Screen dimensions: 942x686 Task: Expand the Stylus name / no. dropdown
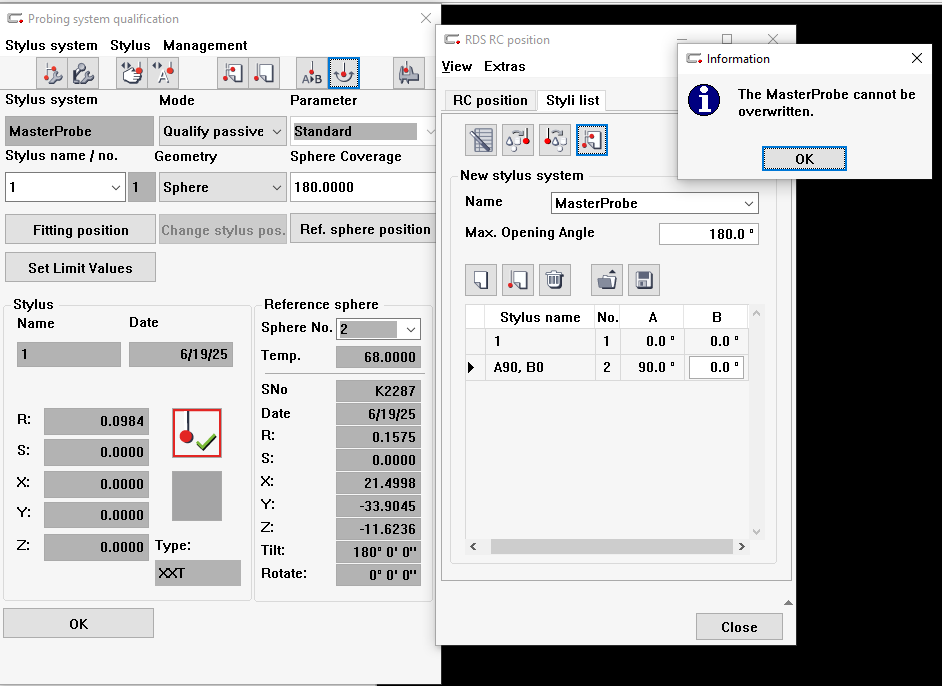pyautogui.click(x=116, y=187)
